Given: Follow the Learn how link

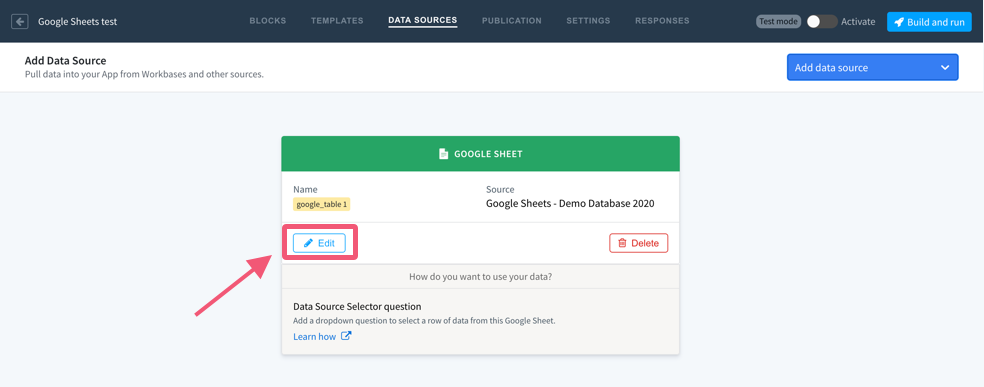Looking at the screenshot, I should tap(314, 336).
